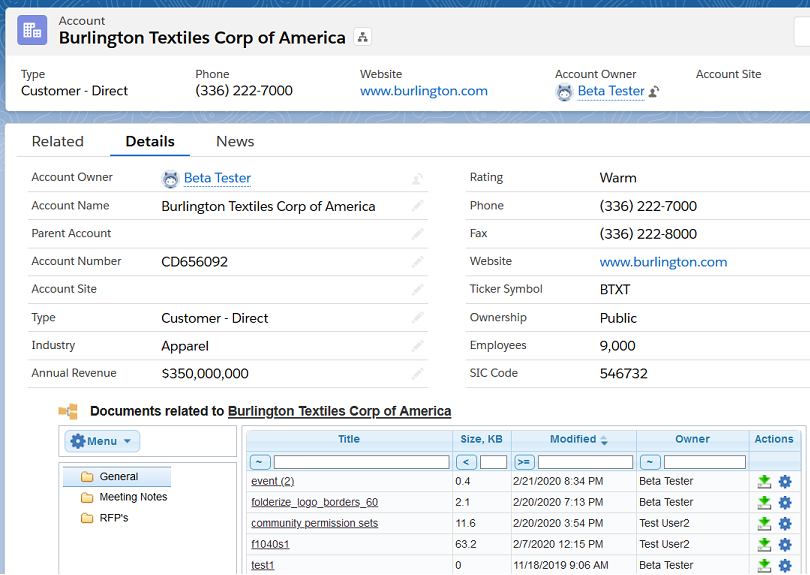Open the Menu dropdown in Documents panel

[x=102, y=441]
